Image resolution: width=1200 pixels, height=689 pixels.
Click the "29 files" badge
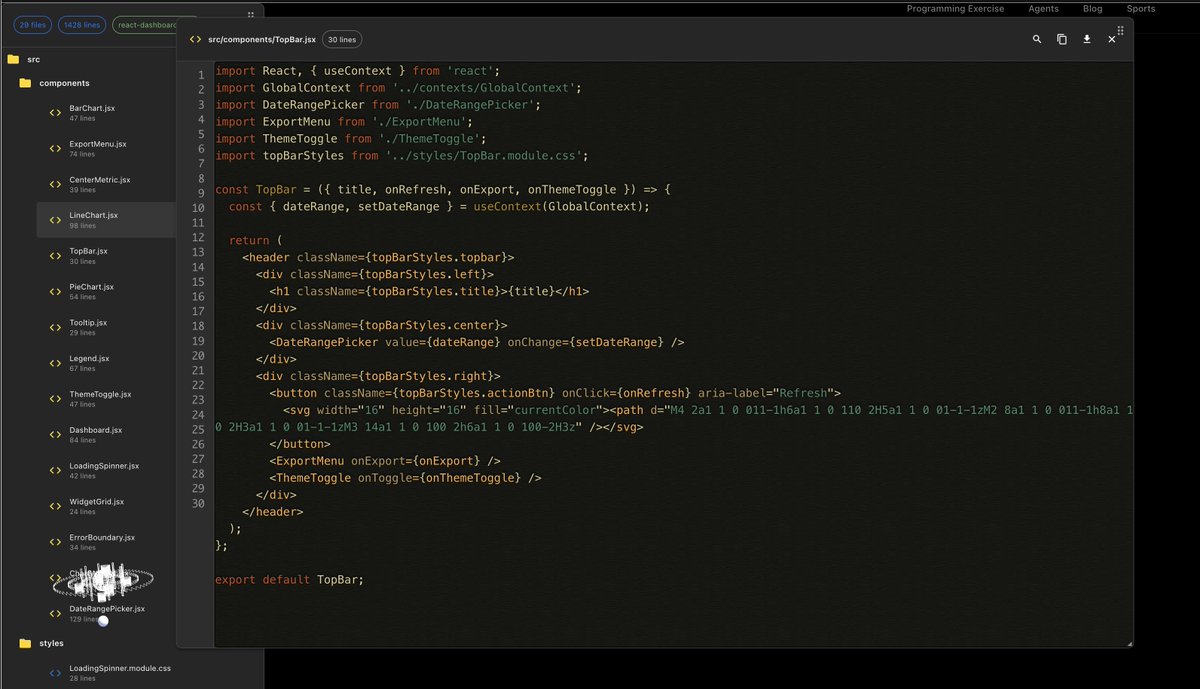31,24
